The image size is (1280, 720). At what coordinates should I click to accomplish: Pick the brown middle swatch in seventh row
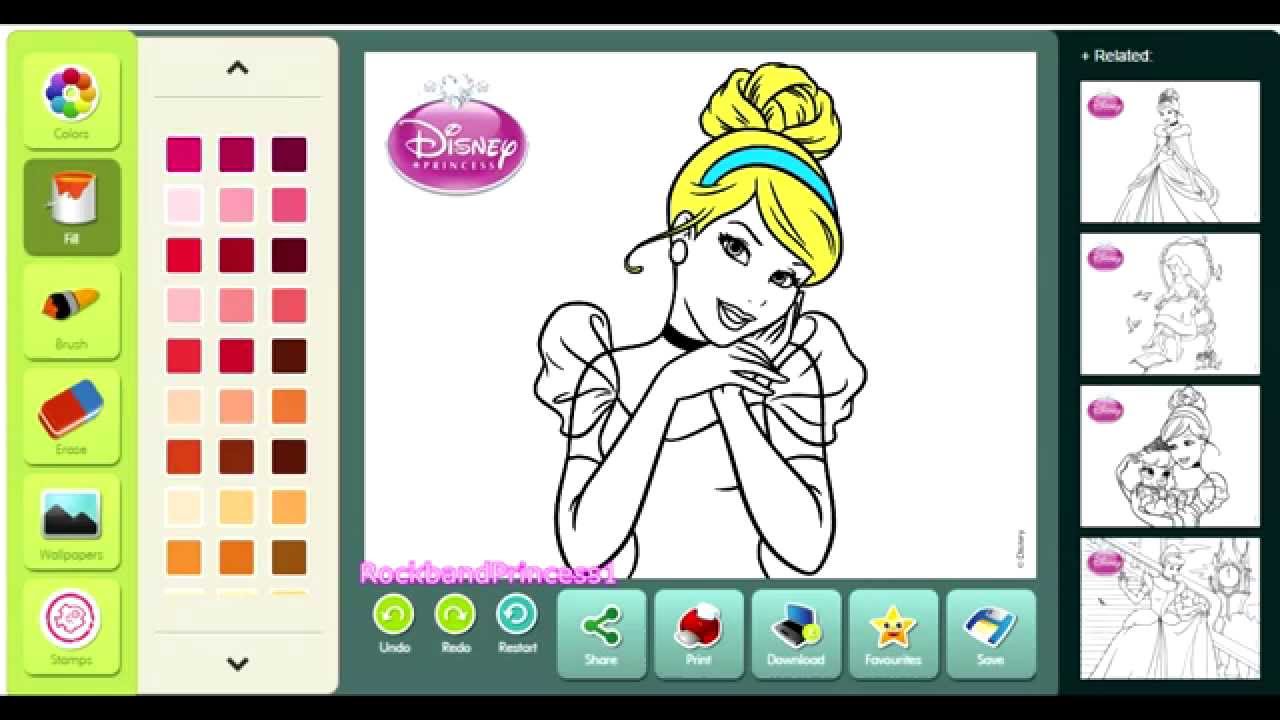point(237,457)
